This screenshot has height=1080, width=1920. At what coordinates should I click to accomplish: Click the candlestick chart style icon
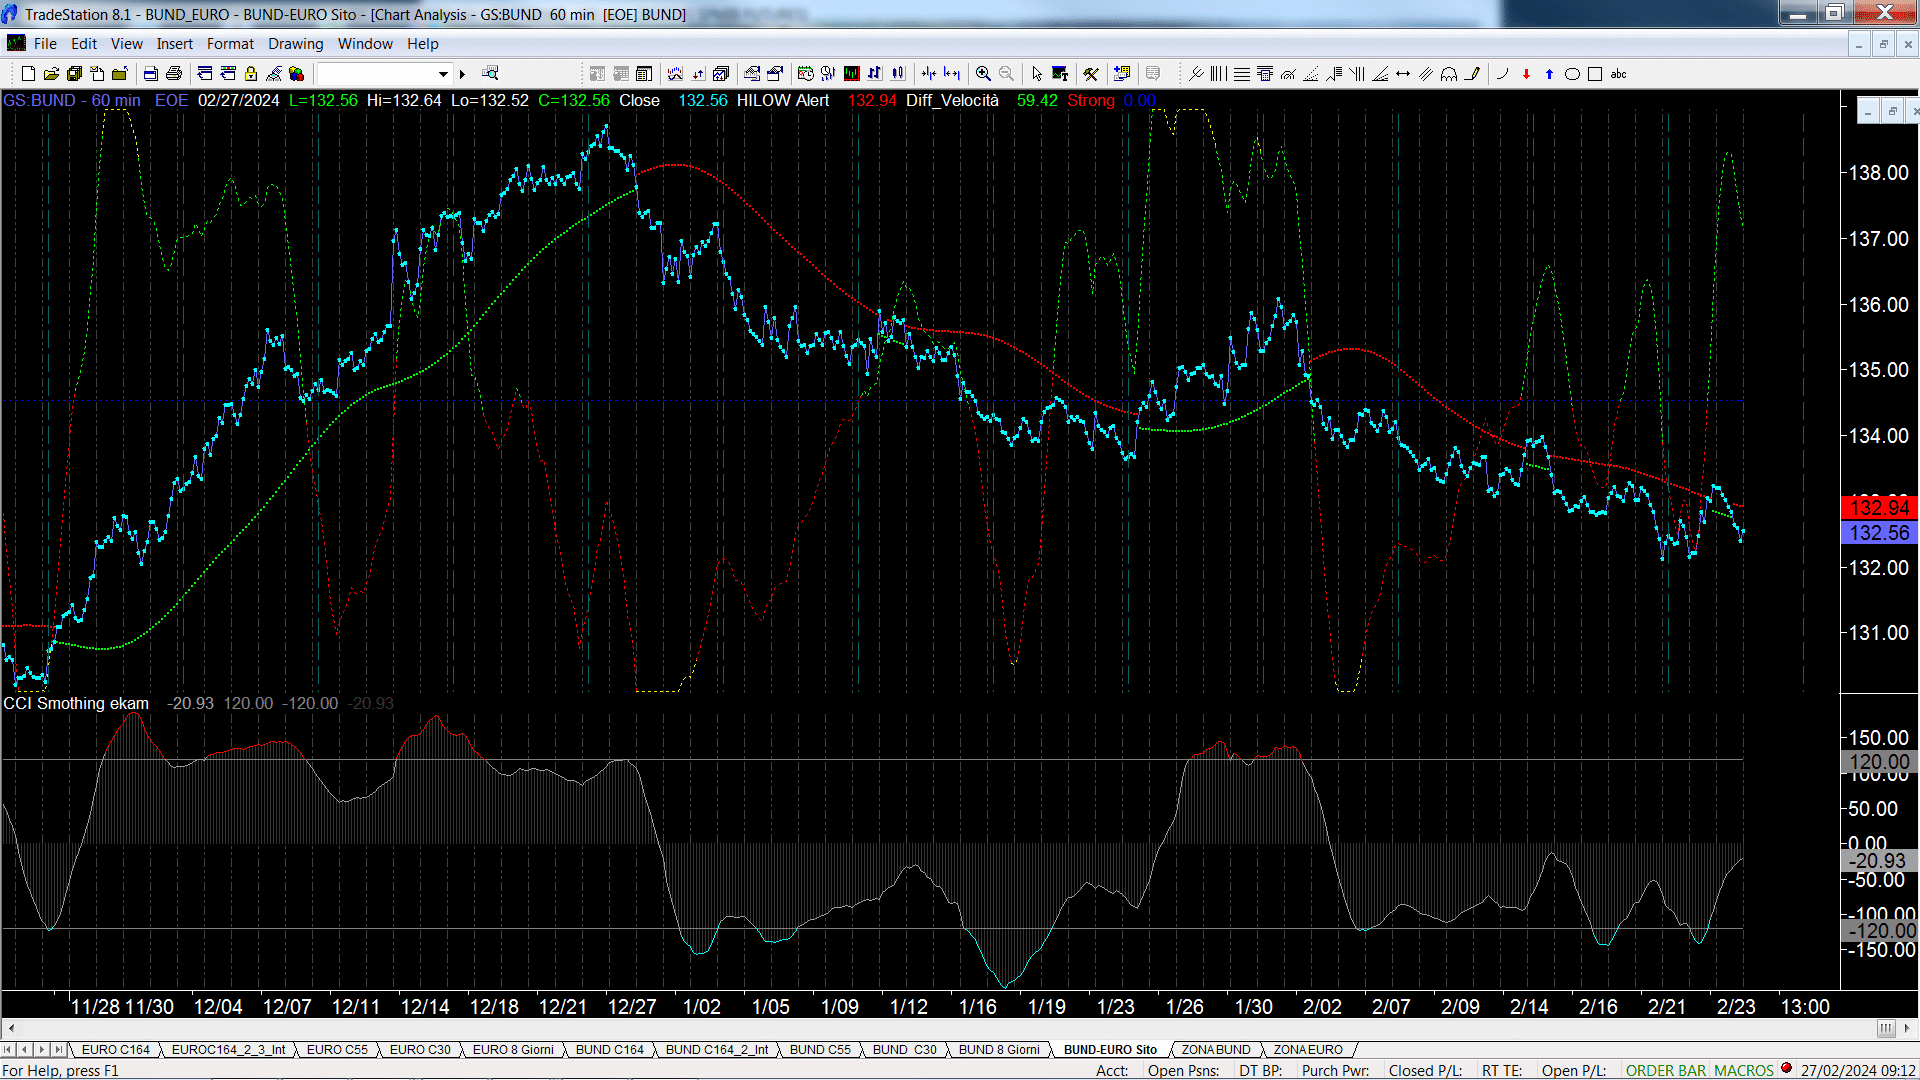coord(898,74)
